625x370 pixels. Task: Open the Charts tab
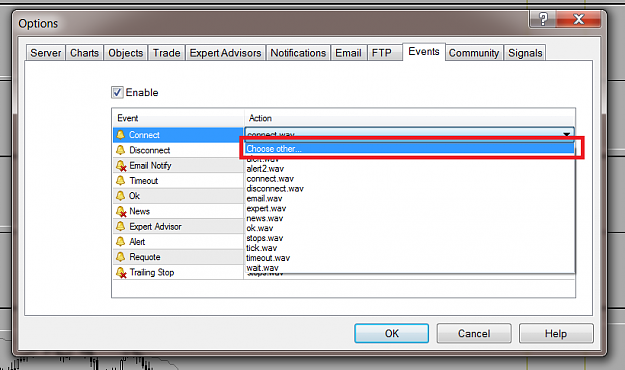pyautogui.click(x=84, y=53)
